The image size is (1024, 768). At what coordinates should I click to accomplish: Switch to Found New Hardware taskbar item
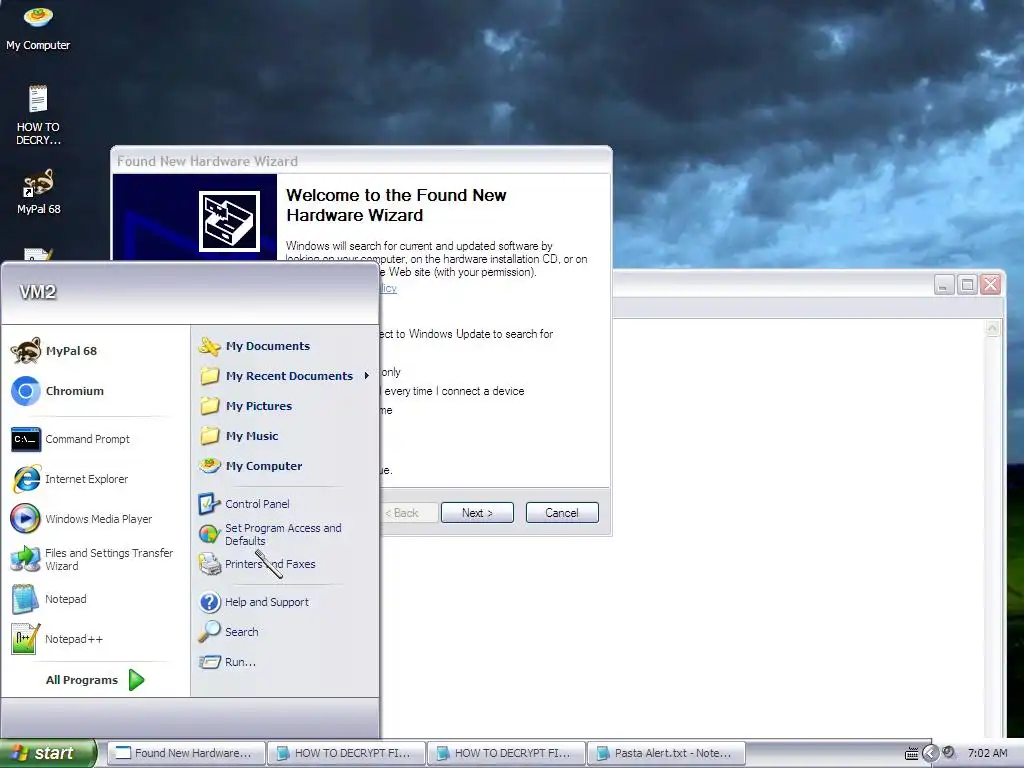(186, 753)
